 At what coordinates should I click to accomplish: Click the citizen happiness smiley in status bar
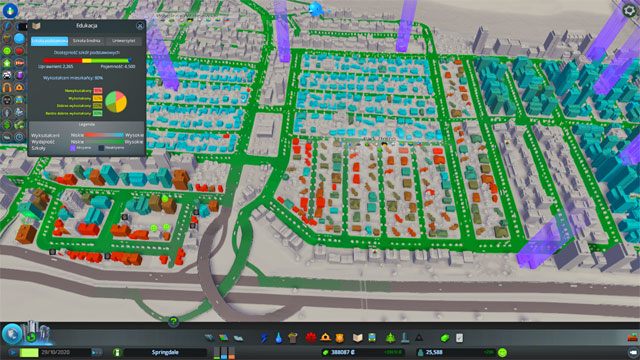502,352
